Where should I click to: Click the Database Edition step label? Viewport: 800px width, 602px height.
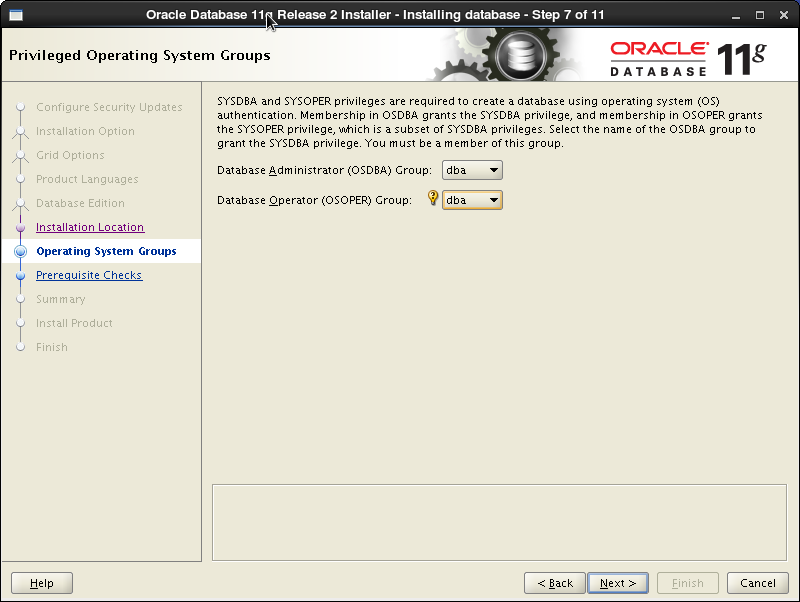coord(80,203)
